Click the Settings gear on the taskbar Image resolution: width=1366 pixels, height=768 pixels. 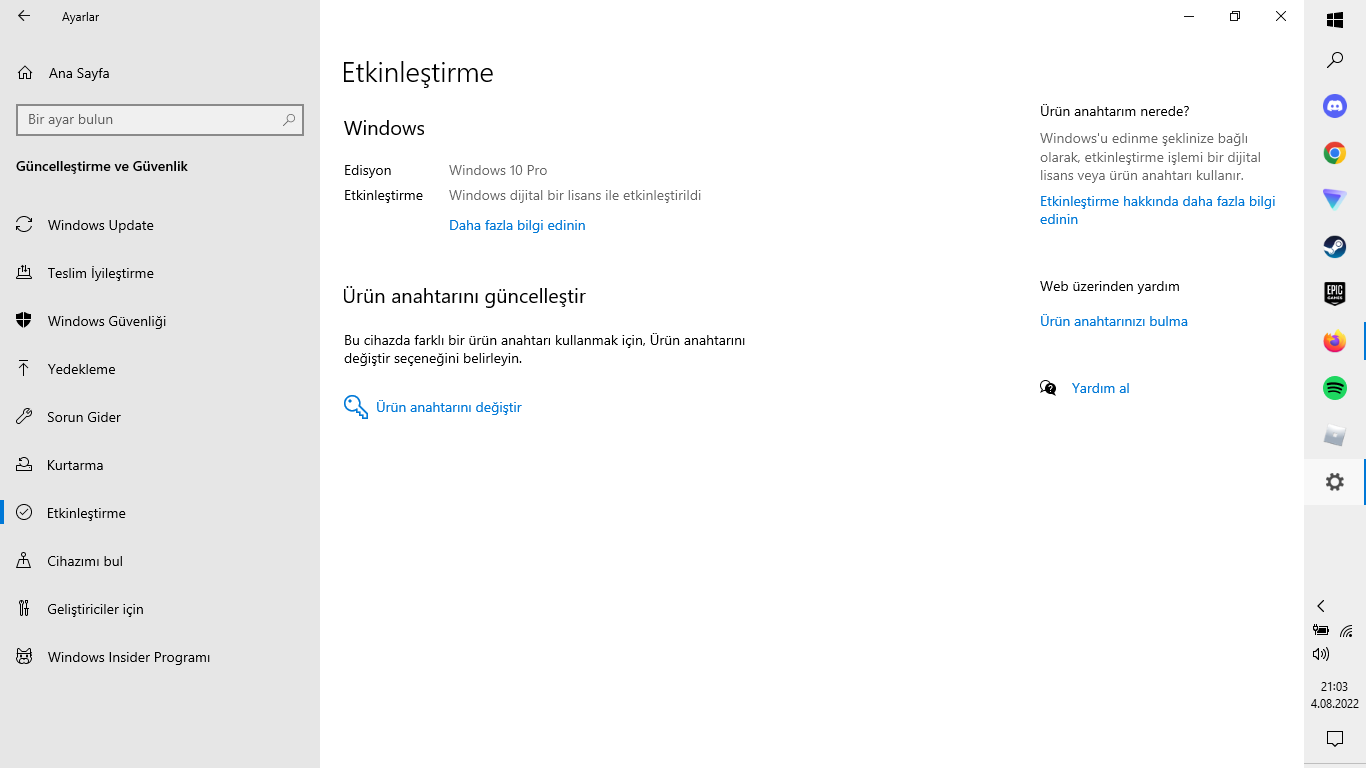click(1335, 482)
